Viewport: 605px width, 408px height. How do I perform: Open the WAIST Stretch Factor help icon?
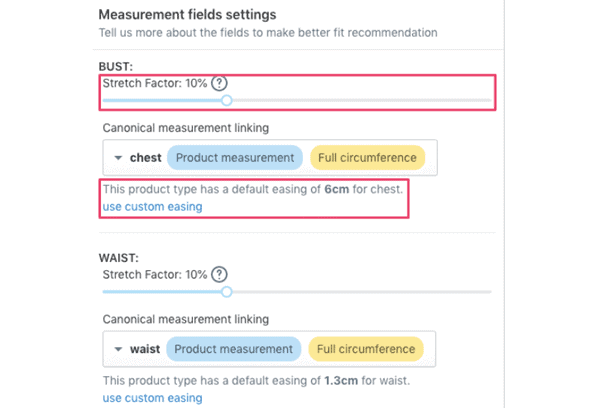[x=219, y=274]
